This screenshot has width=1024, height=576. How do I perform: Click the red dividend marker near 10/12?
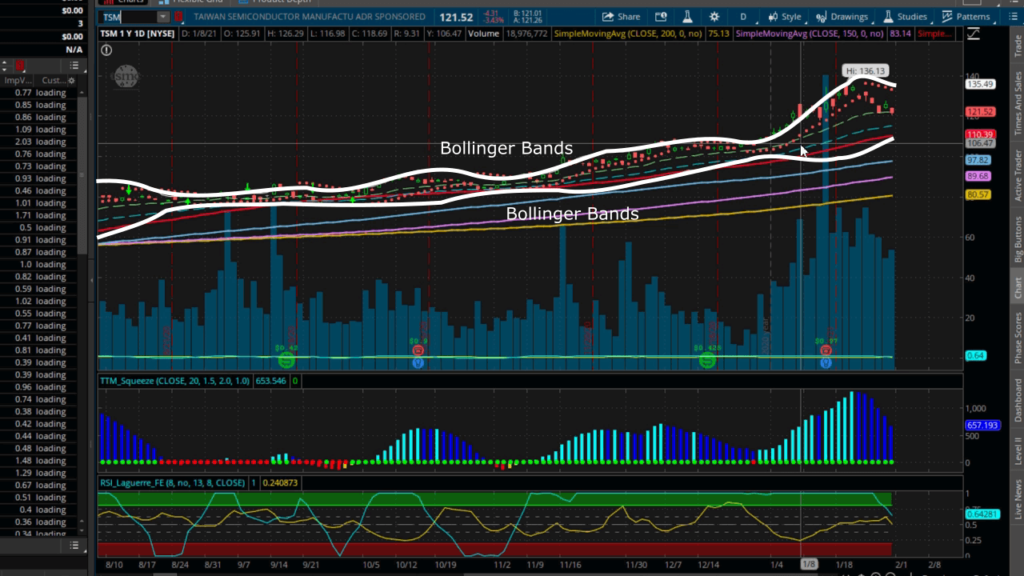[418, 351]
